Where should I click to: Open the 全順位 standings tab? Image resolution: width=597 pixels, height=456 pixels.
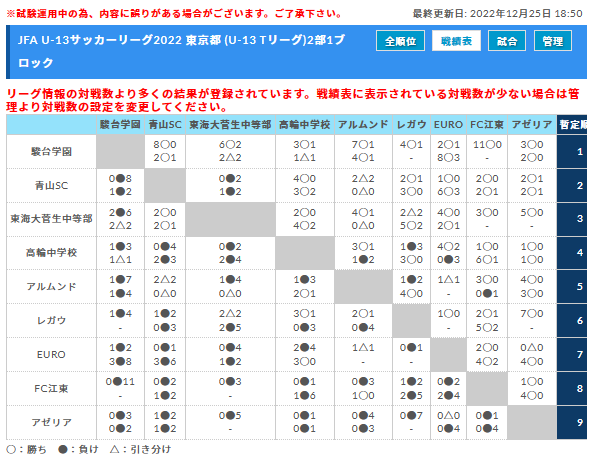coord(400,41)
